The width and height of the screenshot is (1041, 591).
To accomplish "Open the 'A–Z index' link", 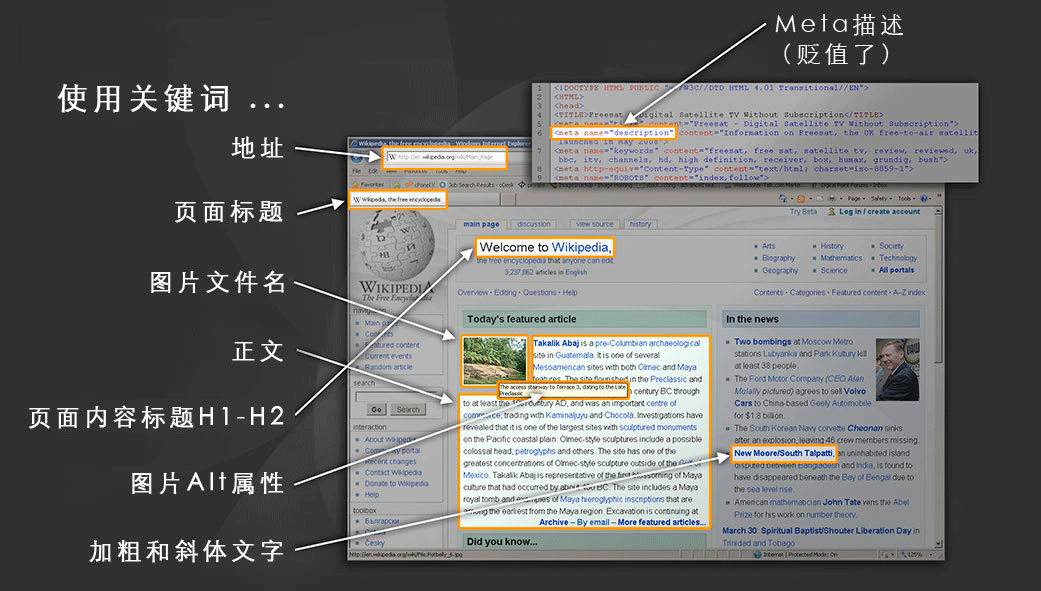I will click(x=909, y=292).
